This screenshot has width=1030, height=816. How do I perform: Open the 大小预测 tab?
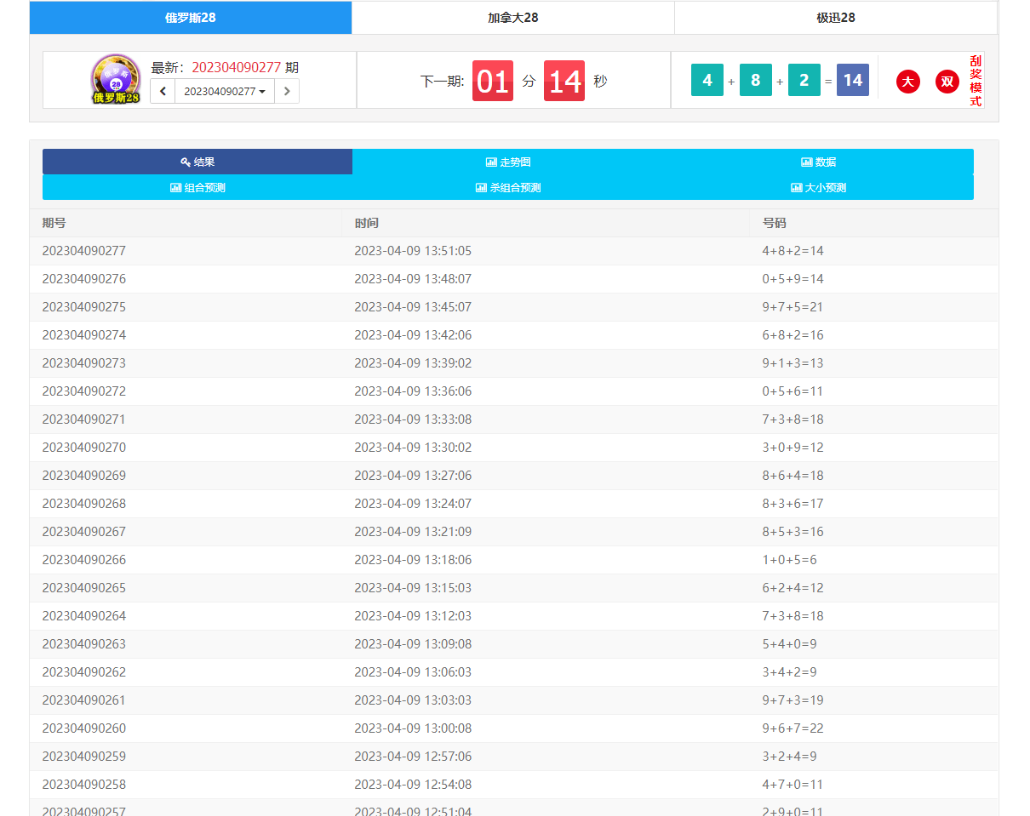click(818, 187)
